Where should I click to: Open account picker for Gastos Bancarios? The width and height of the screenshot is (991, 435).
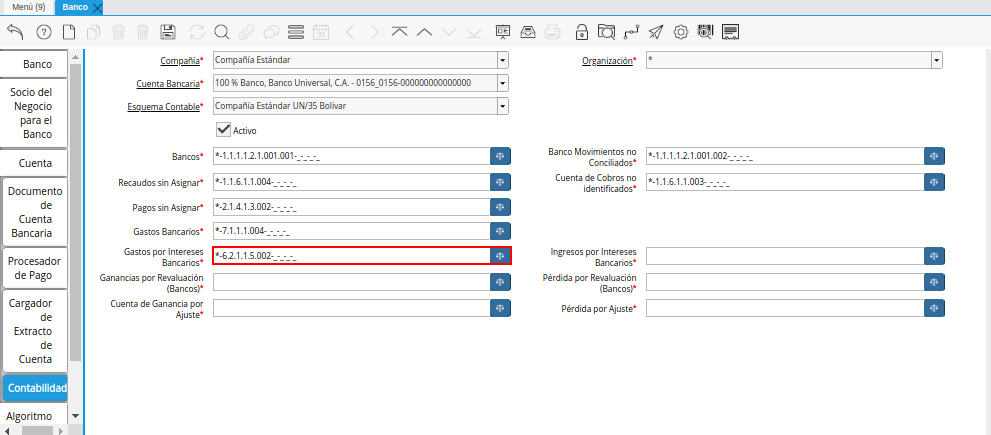[x=500, y=231]
